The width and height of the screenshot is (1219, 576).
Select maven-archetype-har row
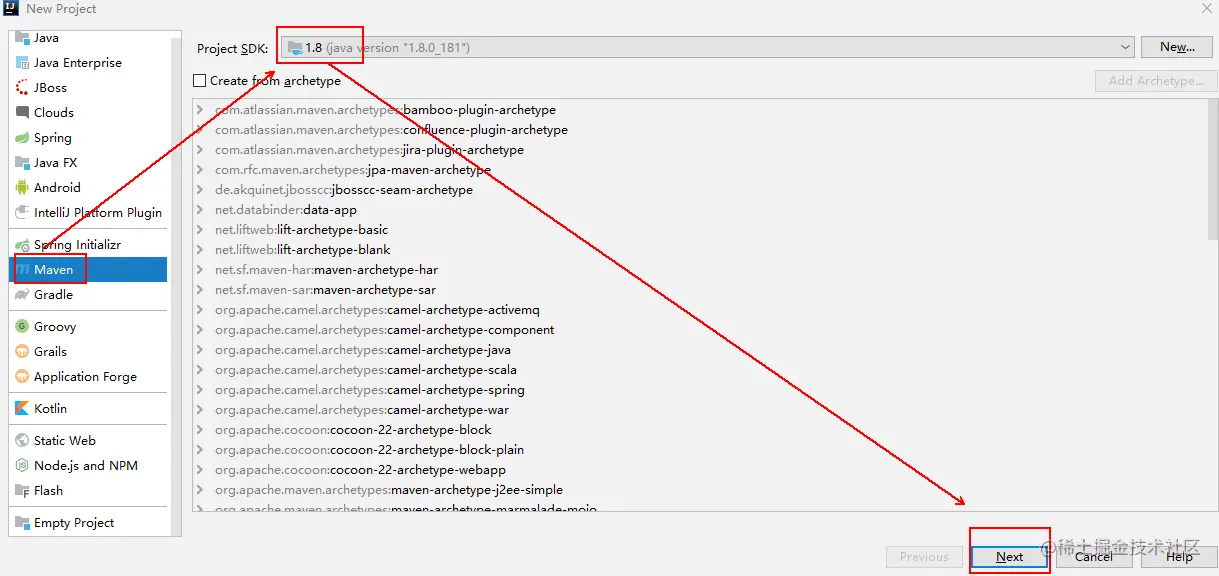(700, 270)
